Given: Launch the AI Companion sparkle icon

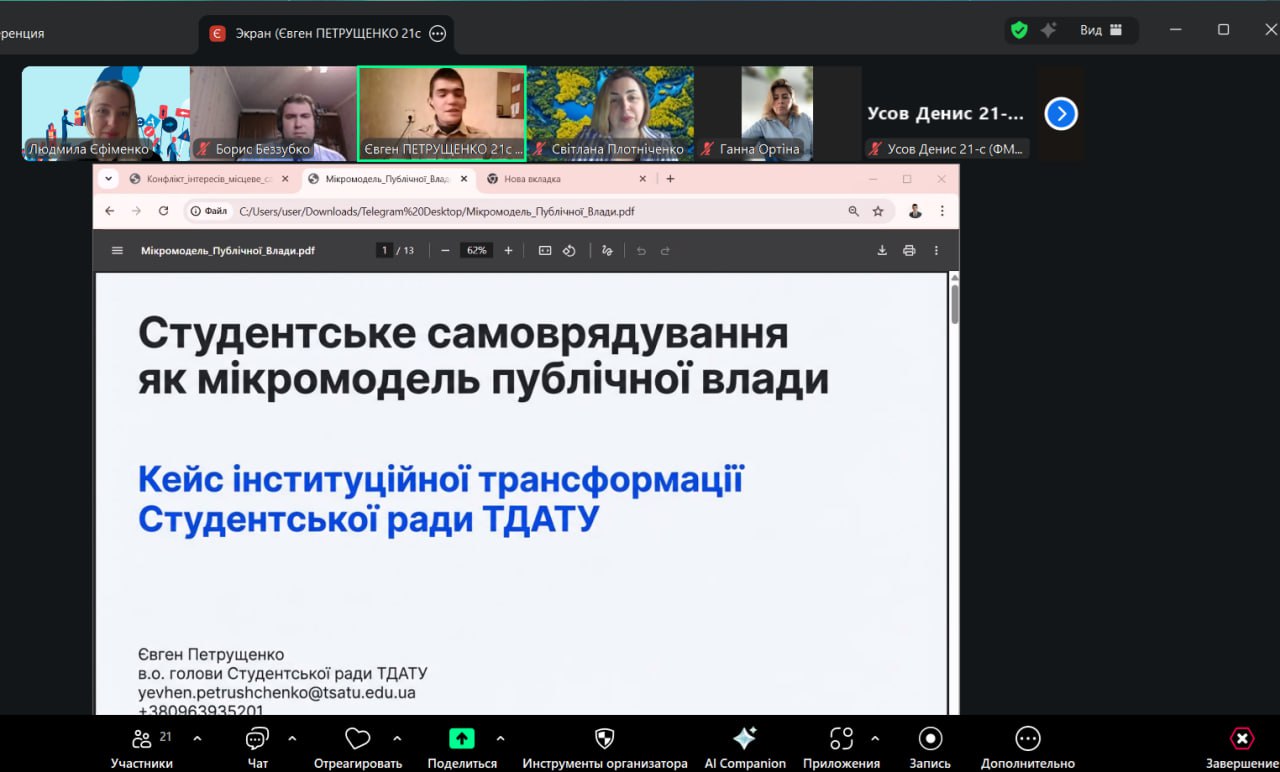Looking at the screenshot, I should 745,739.
